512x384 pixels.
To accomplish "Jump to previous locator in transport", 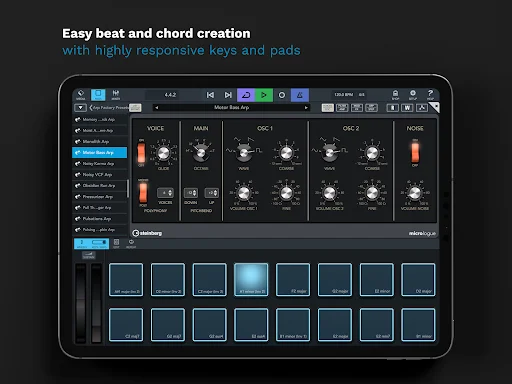I will (210, 95).
